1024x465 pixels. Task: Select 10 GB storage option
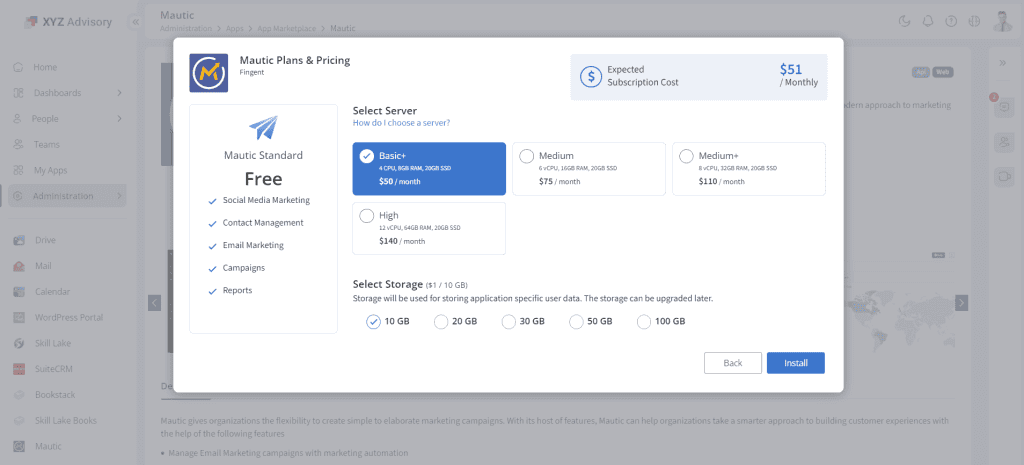[x=373, y=321]
